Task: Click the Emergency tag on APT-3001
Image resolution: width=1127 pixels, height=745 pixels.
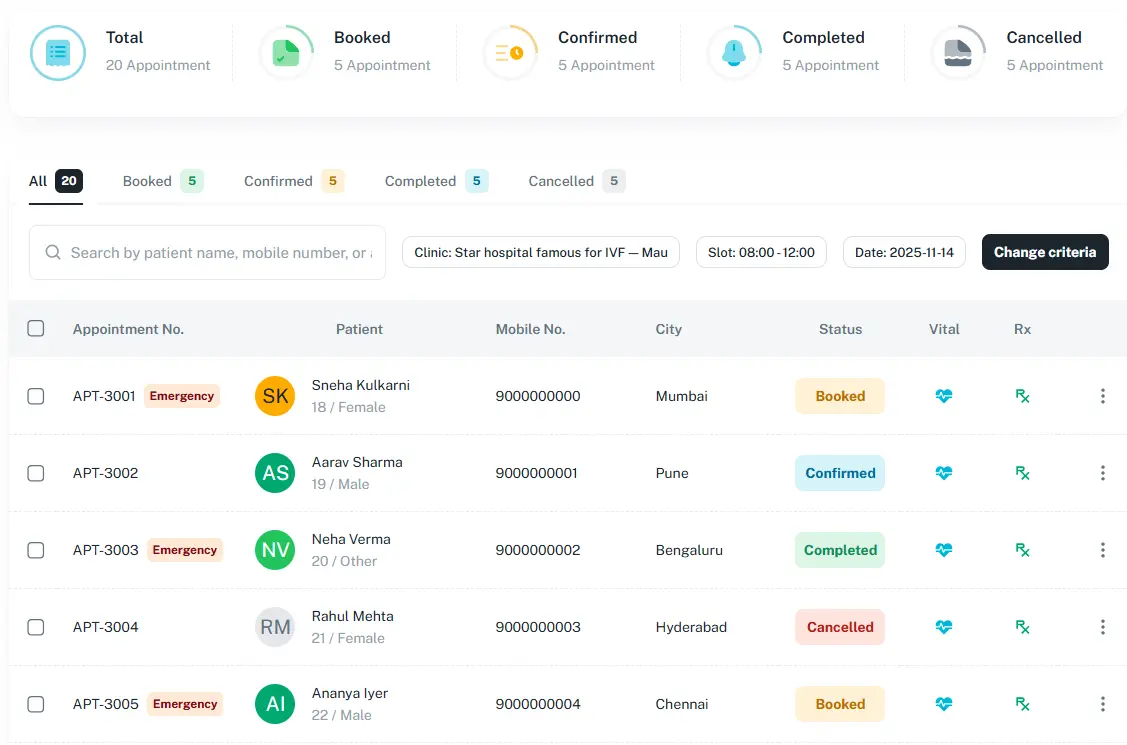Action: pyautogui.click(x=182, y=396)
